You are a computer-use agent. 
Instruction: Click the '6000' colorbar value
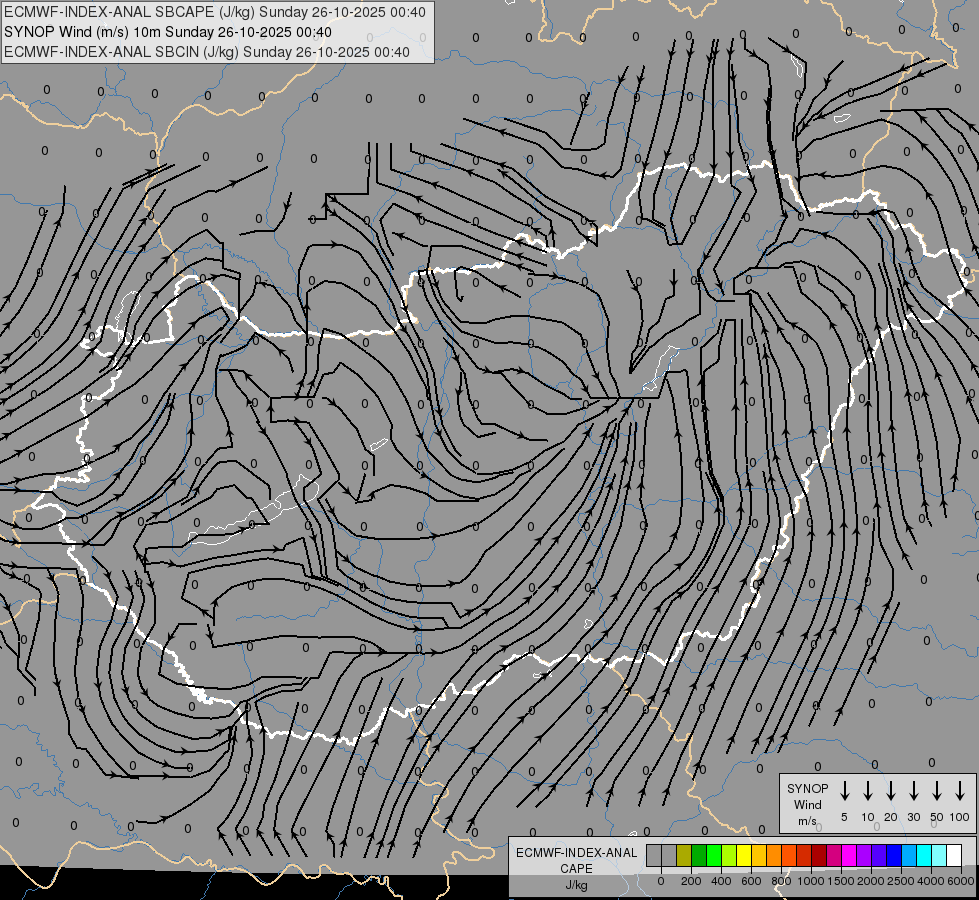962,881
